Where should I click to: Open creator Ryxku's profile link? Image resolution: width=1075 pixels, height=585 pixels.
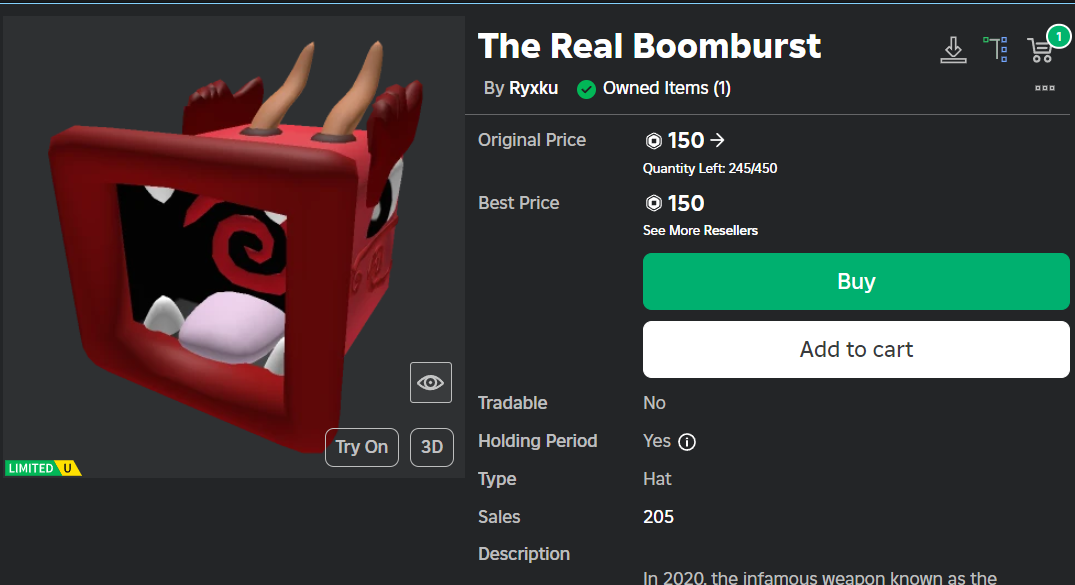click(x=534, y=88)
